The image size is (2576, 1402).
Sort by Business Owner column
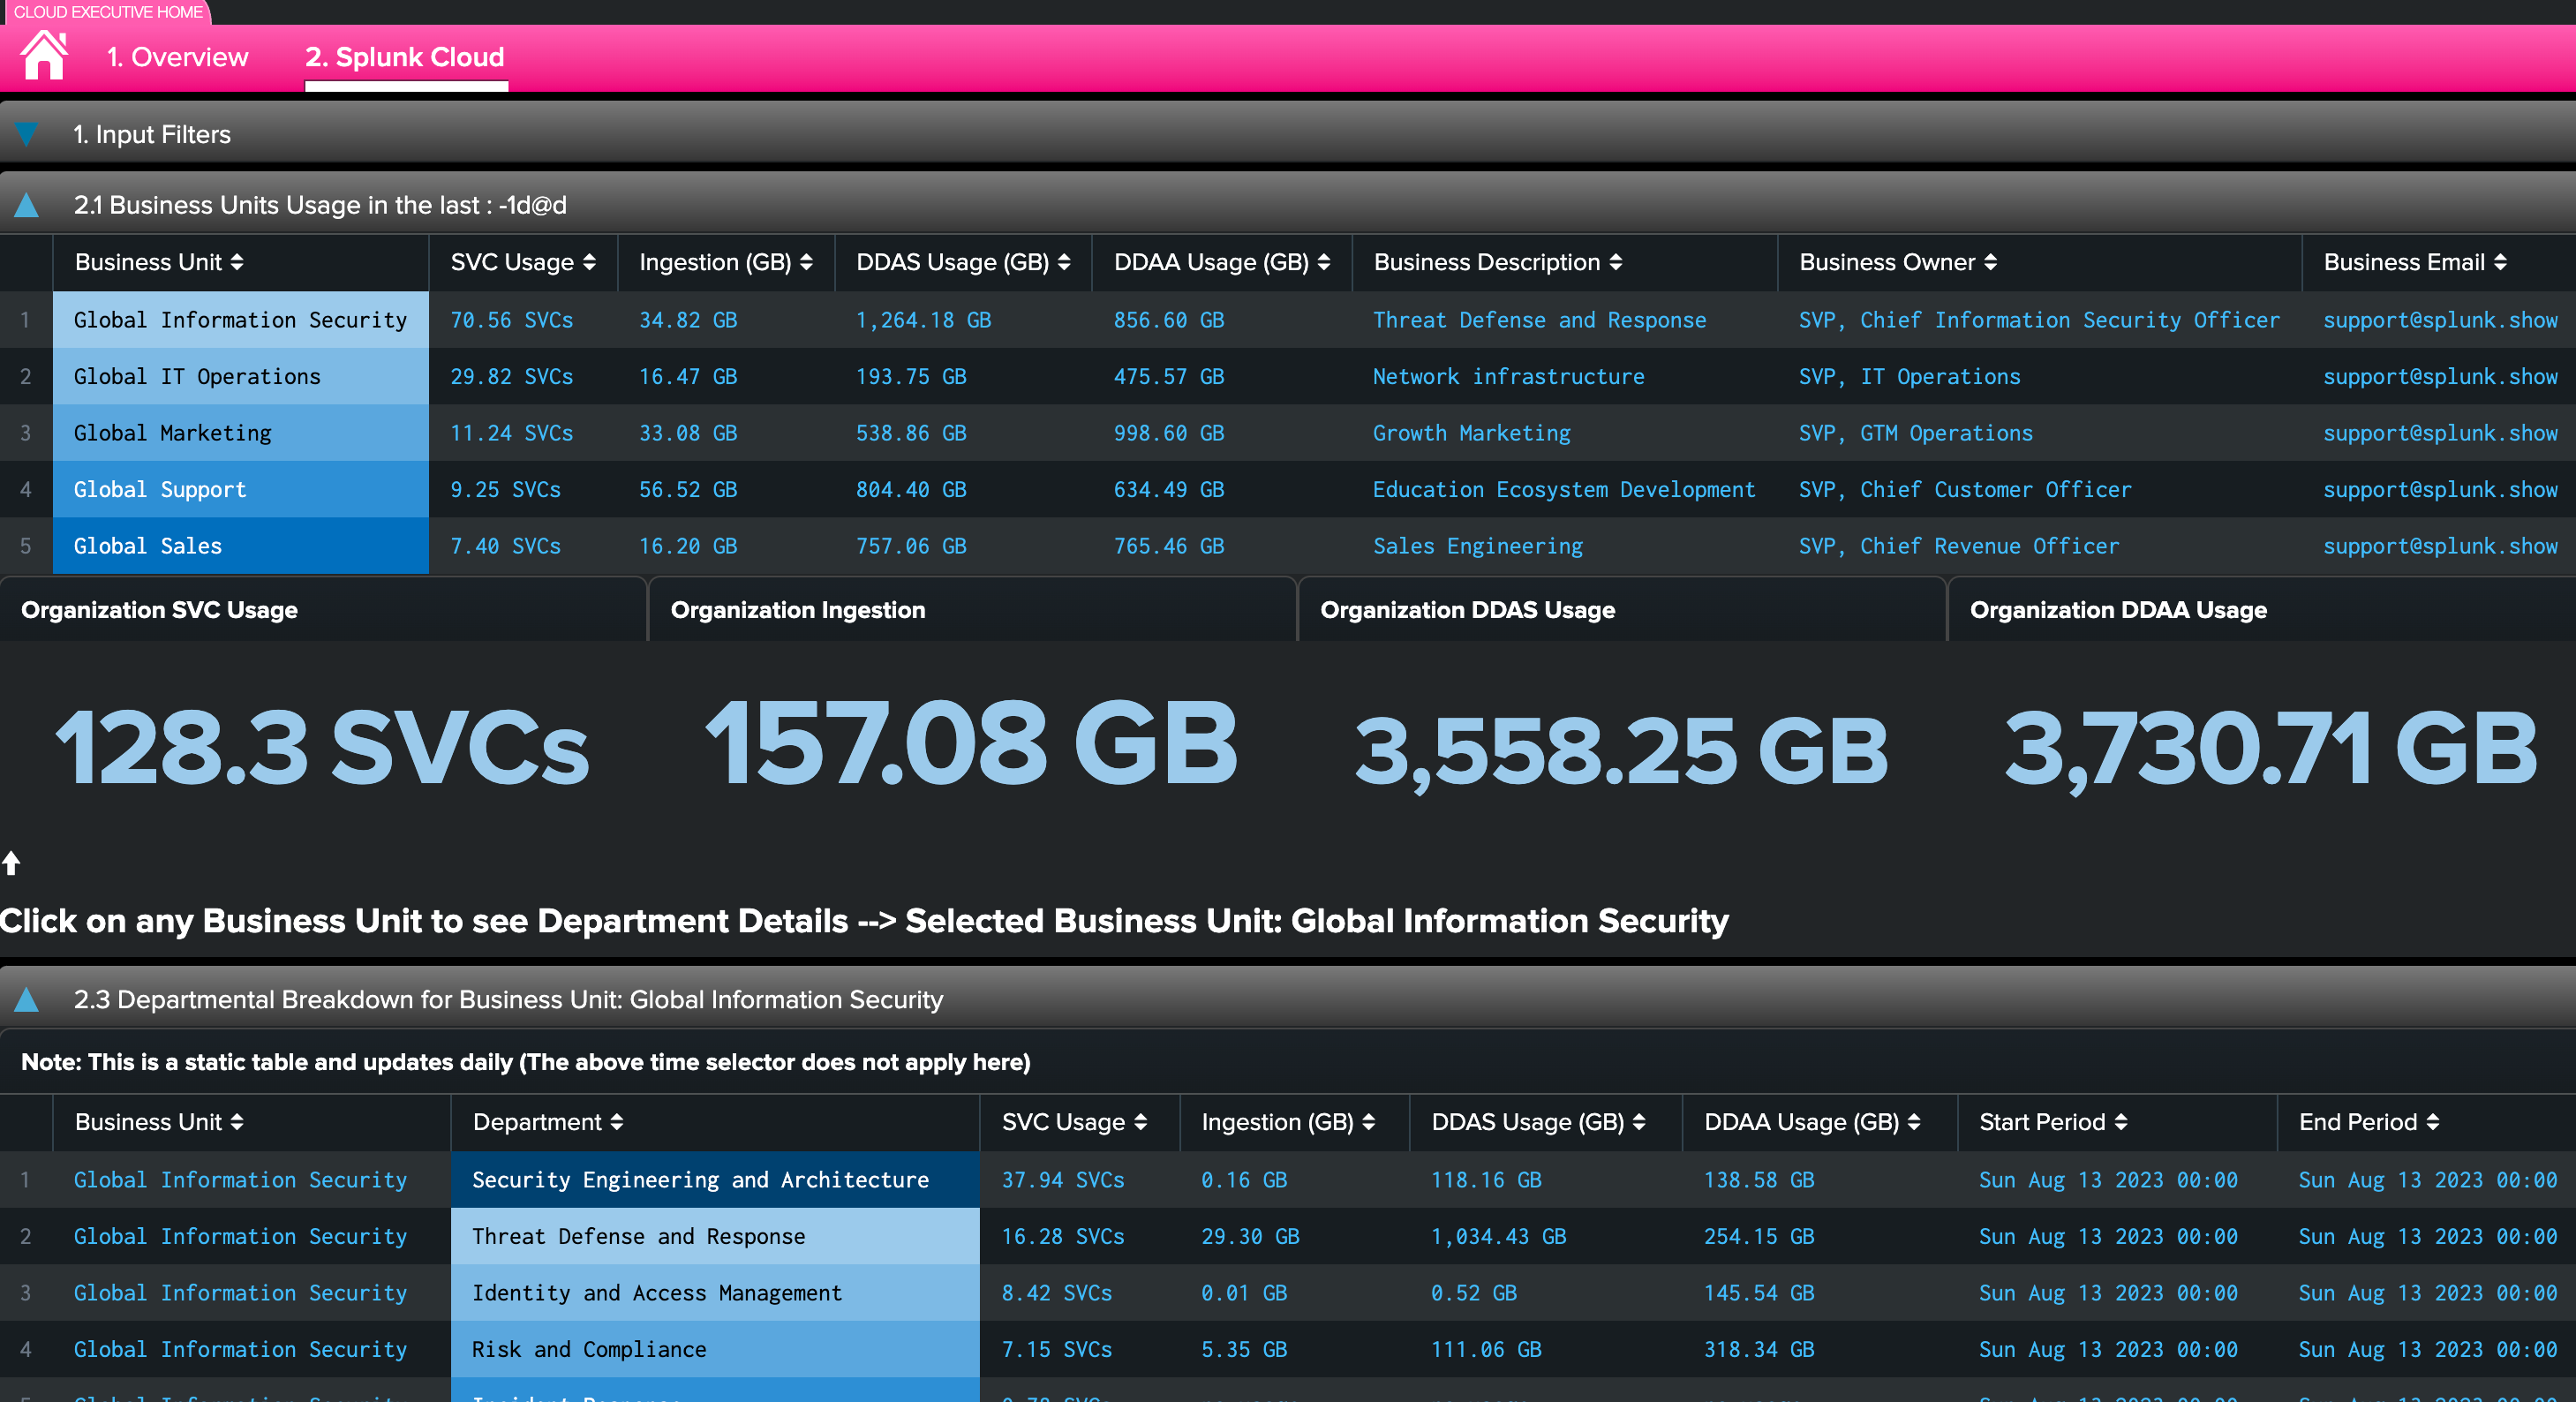[x=1898, y=262]
